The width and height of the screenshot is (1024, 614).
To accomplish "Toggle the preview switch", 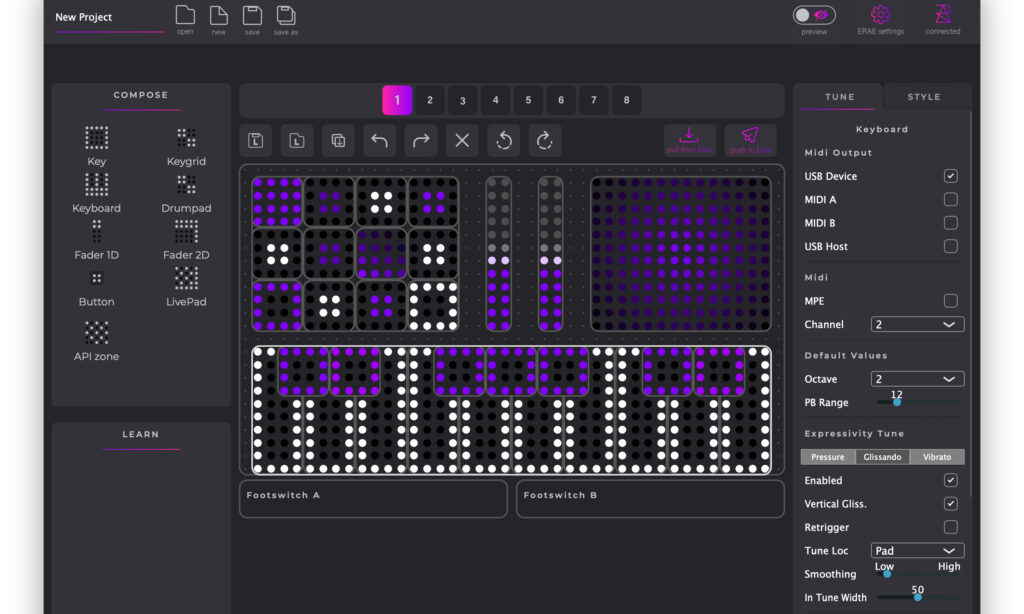I will [x=814, y=15].
